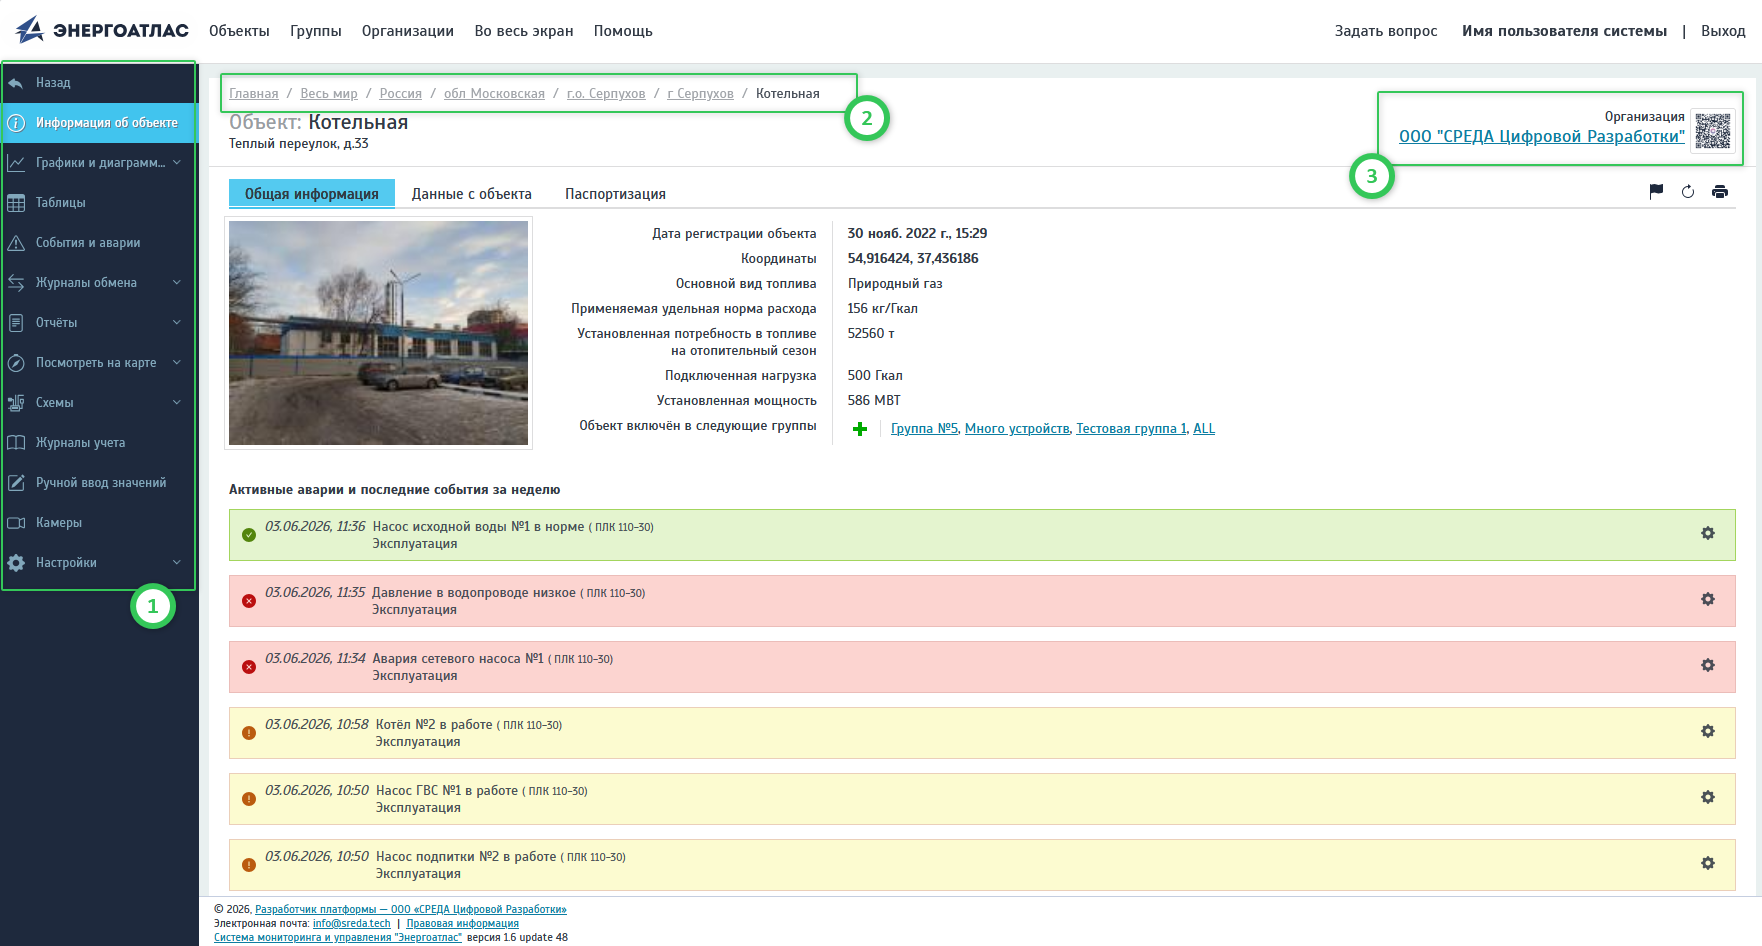Click the green plus icon to add a group
This screenshot has width=1762, height=946.
[x=860, y=429]
